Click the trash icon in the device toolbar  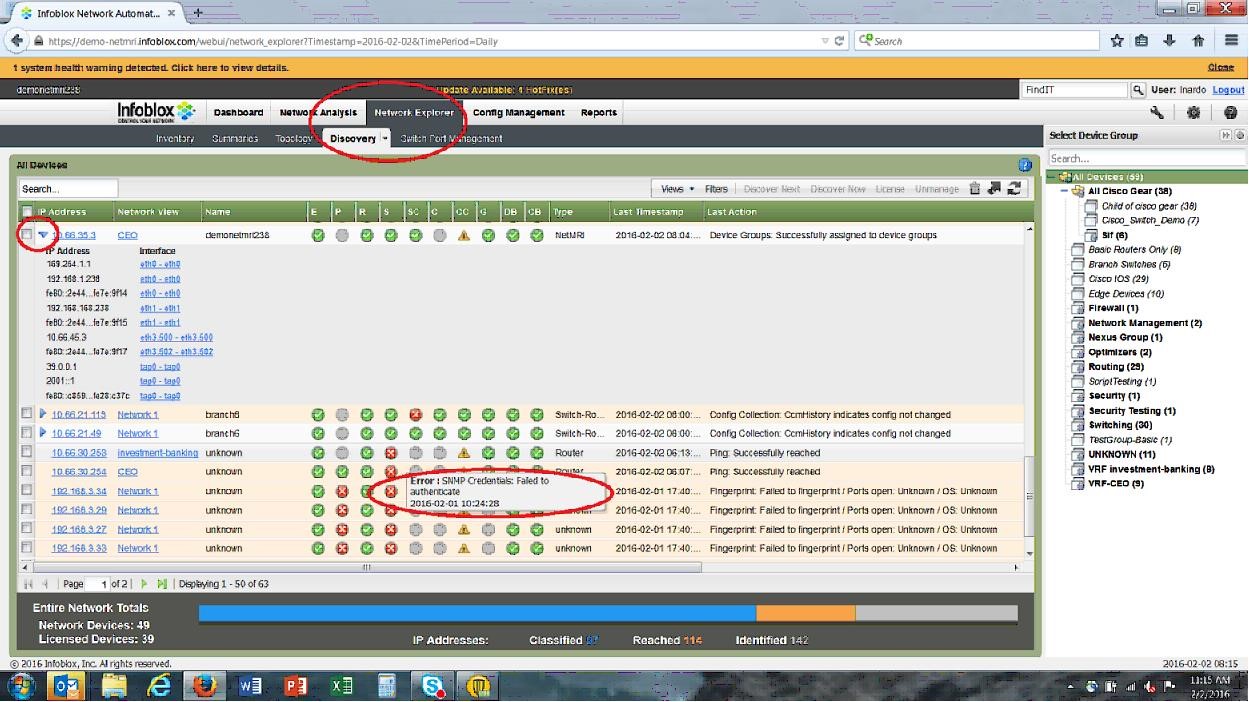click(x=975, y=188)
